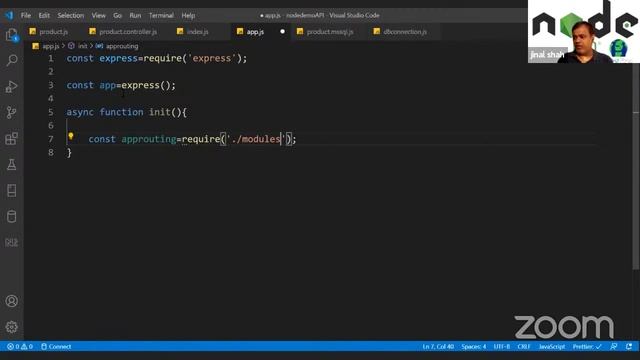Open the database cylinder icon
The image size is (640, 360).
coord(11,217)
